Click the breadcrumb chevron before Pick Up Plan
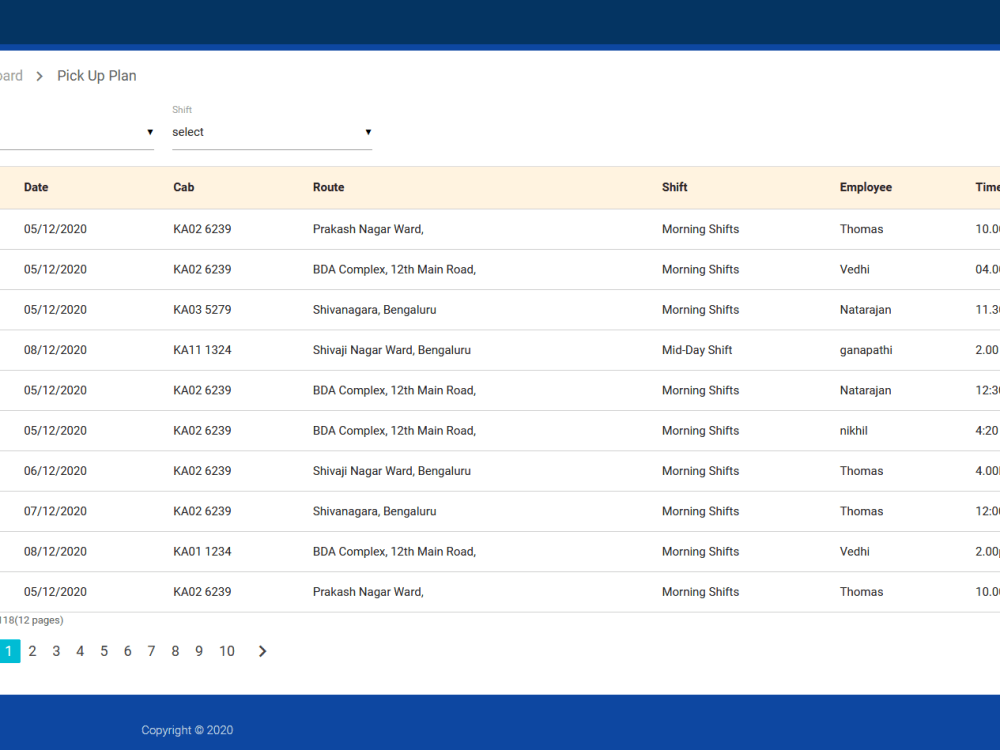The height and width of the screenshot is (750, 1000). click(40, 76)
